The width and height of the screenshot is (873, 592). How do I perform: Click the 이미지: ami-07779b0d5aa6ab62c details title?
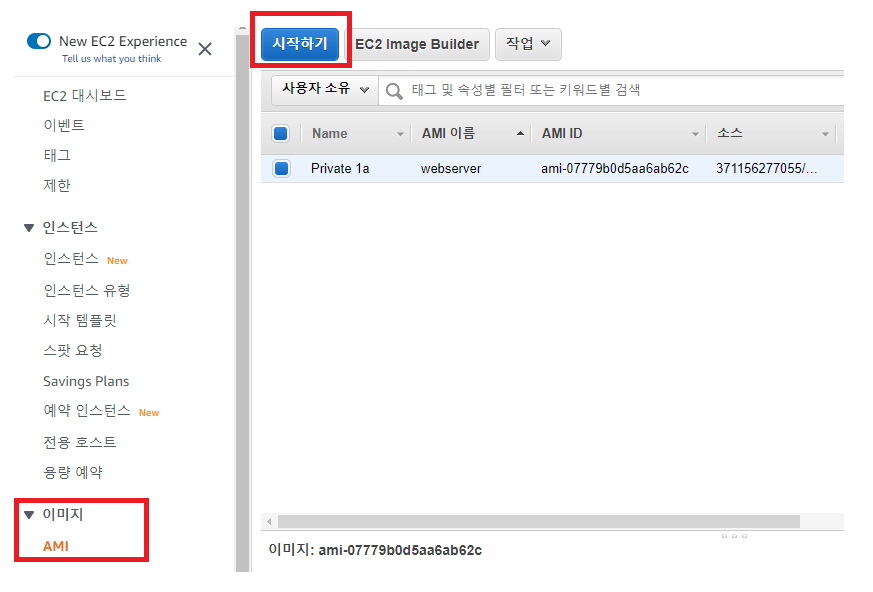[375, 550]
